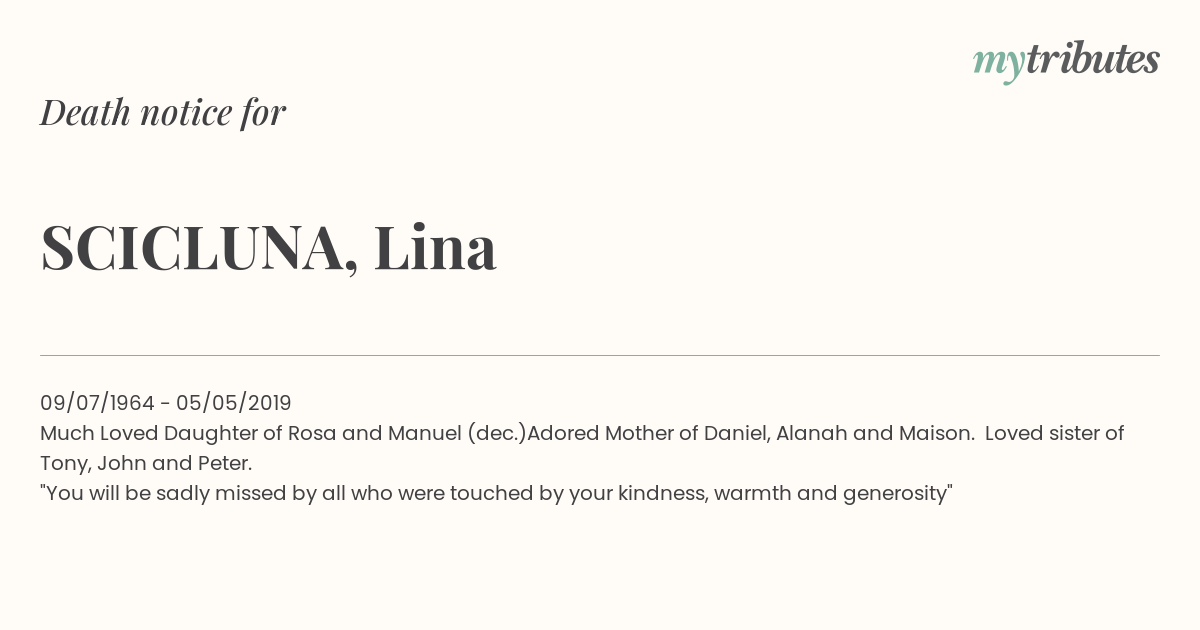Click the birth date 09/07/1964
1200x630 pixels.
click(x=97, y=403)
